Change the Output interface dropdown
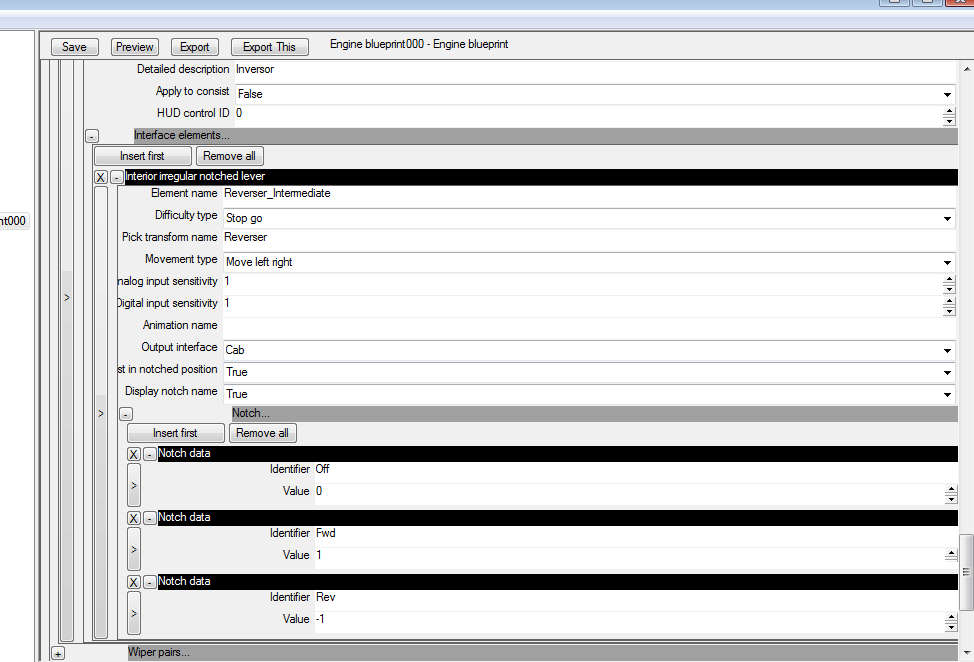Viewport: 974px width, 662px height. coord(947,351)
